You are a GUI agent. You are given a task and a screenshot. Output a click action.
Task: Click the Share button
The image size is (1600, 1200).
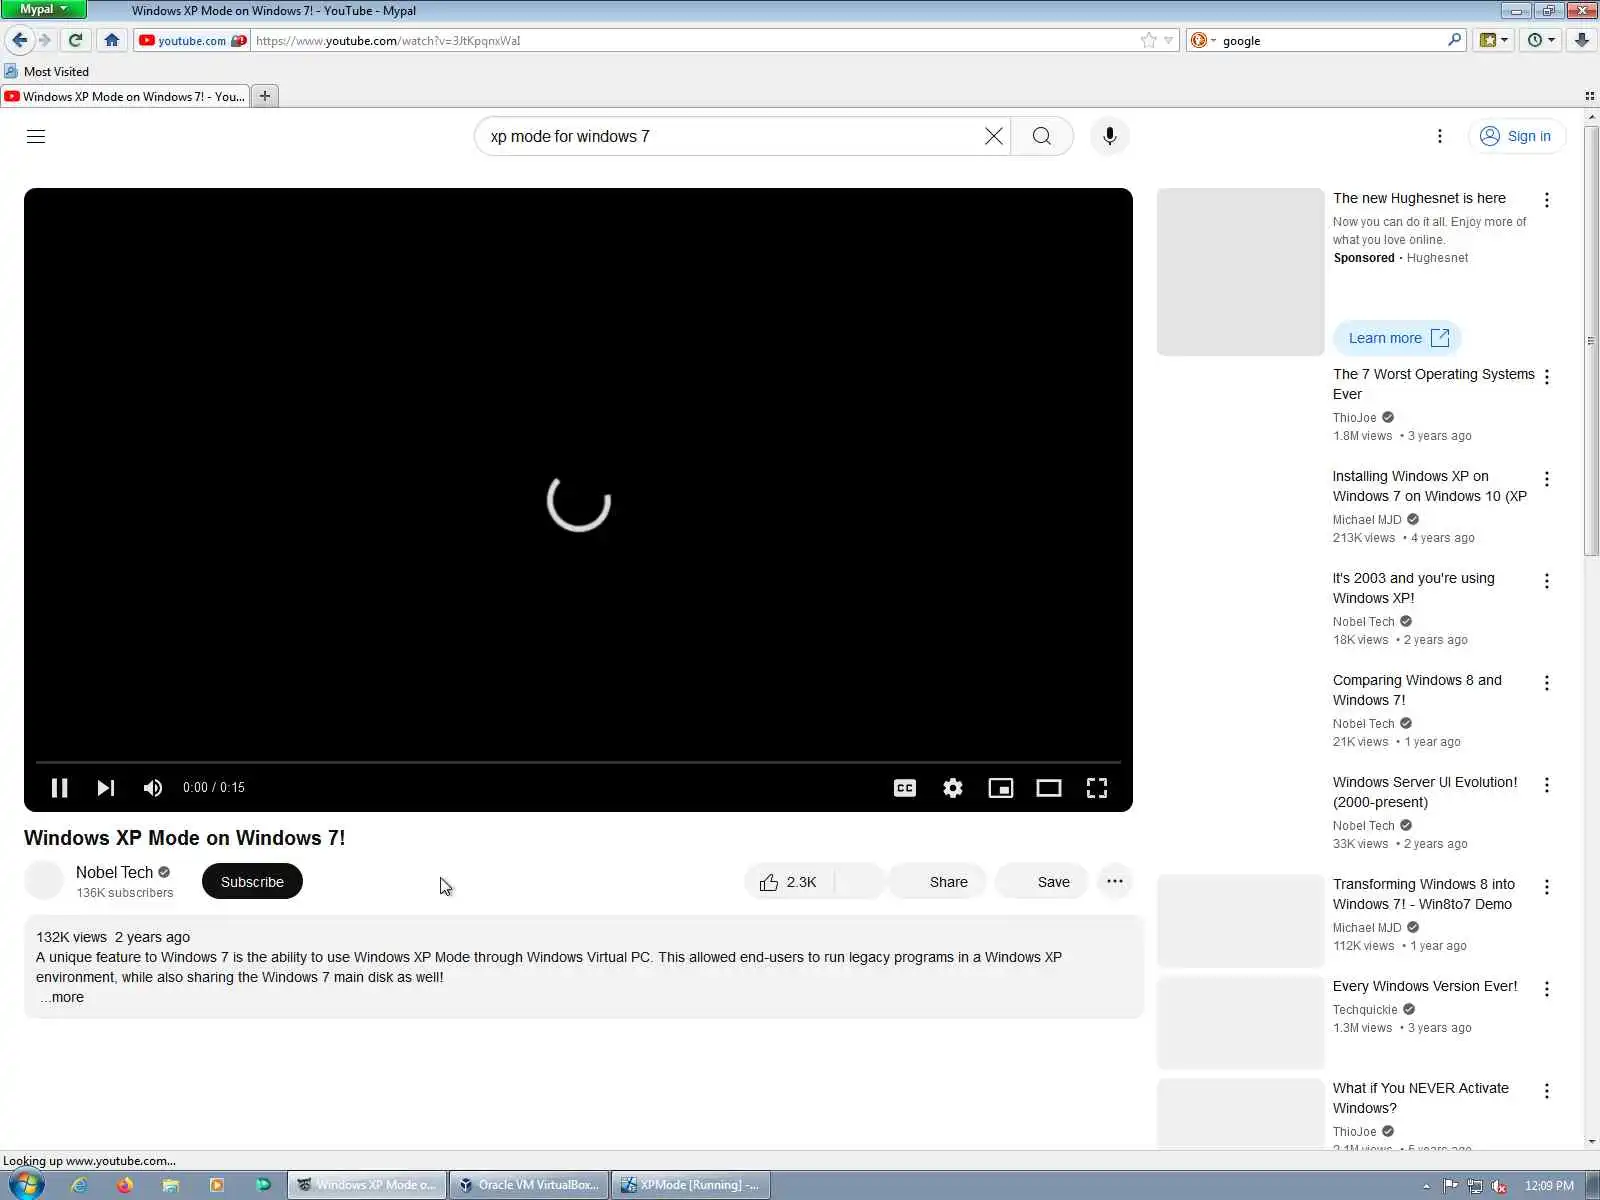click(x=938, y=882)
